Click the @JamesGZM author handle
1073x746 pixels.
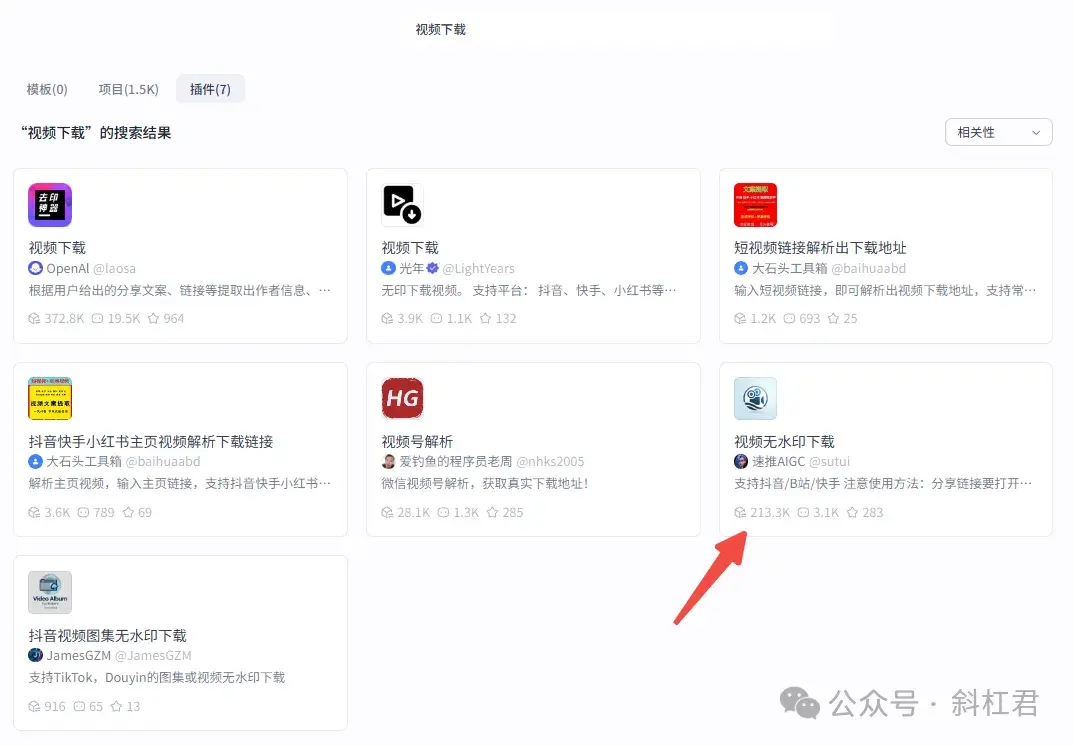click(153, 655)
